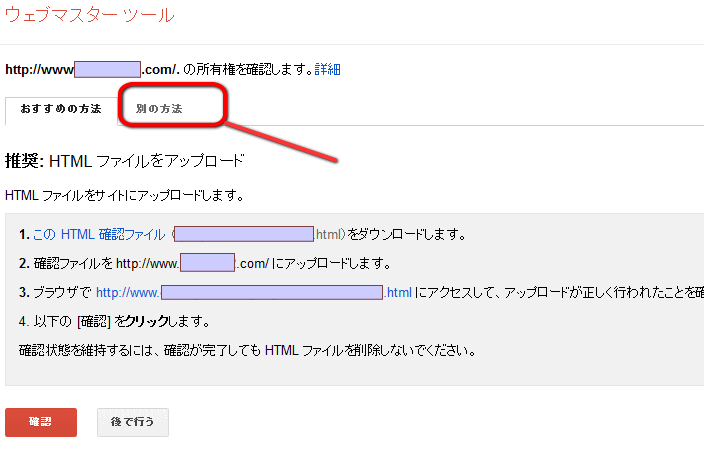Click the ウェブマスター ツール page title
This screenshot has width=704, height=452.
pyautogui.click(x=90, y=15)
